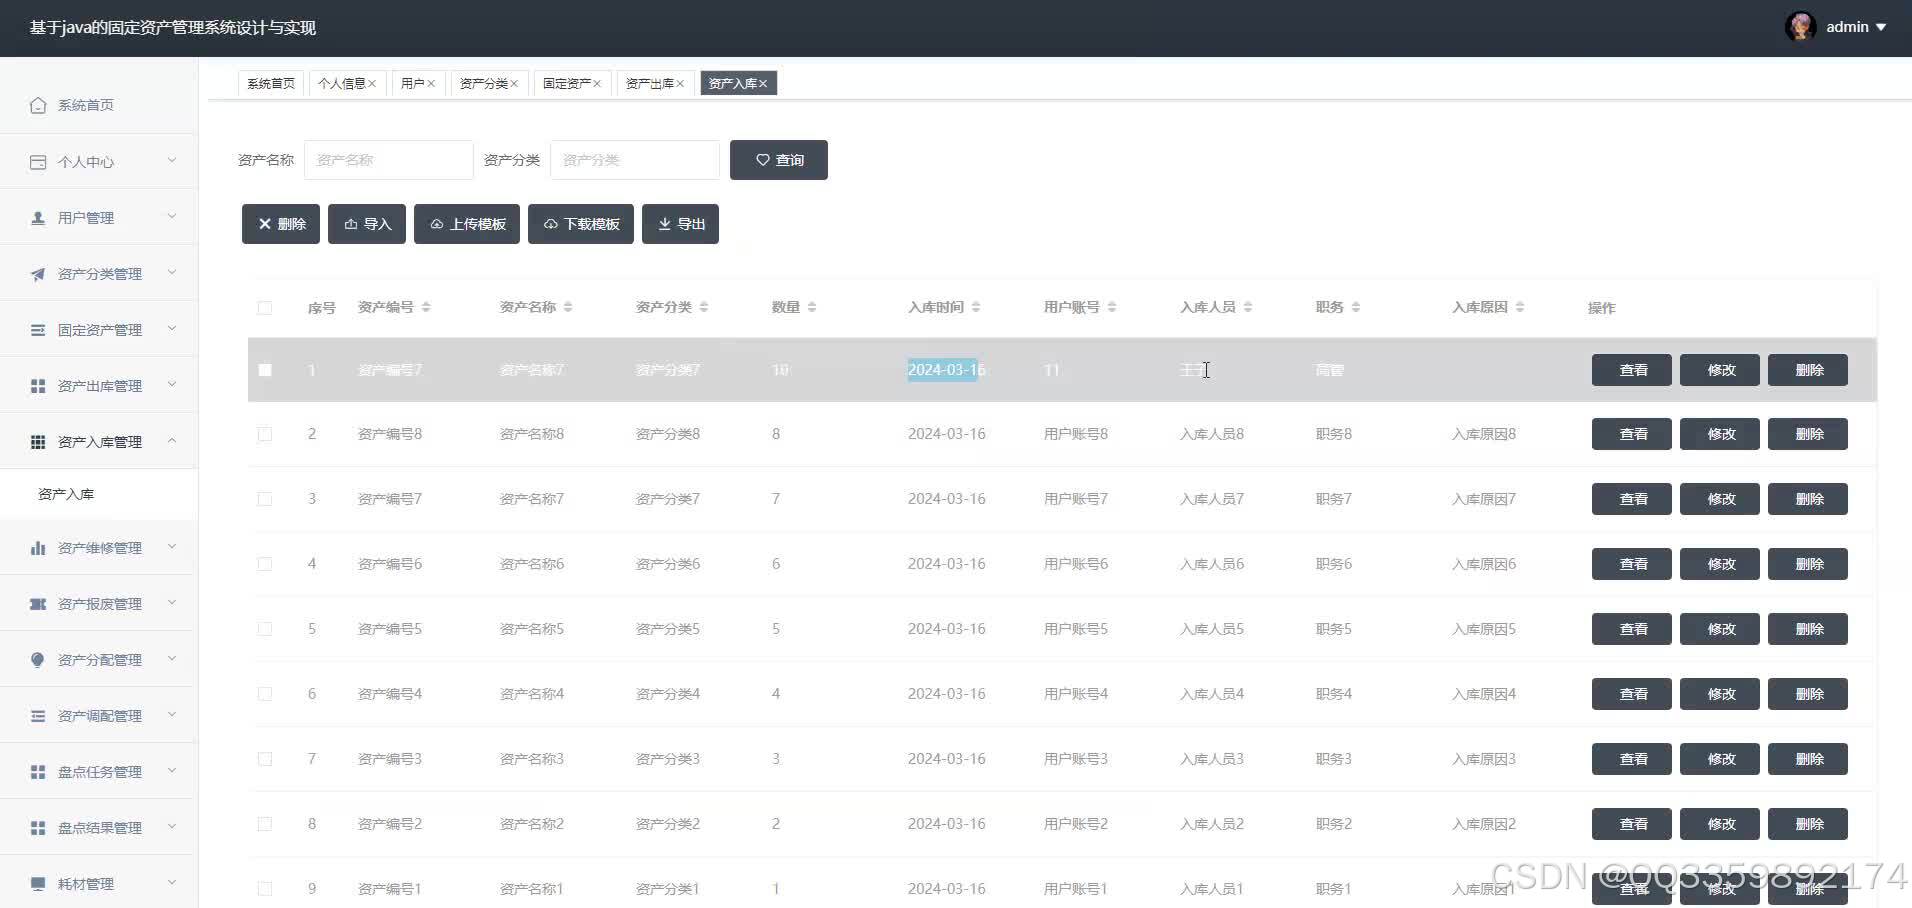This screenshot has width=1912, height=908.
Task: Click the admin avatar picture
Action: pyautogui.click(x=1801, y=27)
